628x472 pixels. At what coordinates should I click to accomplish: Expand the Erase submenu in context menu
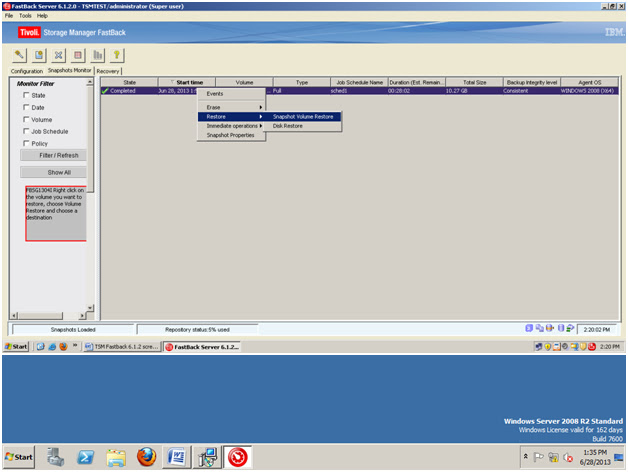231,107
